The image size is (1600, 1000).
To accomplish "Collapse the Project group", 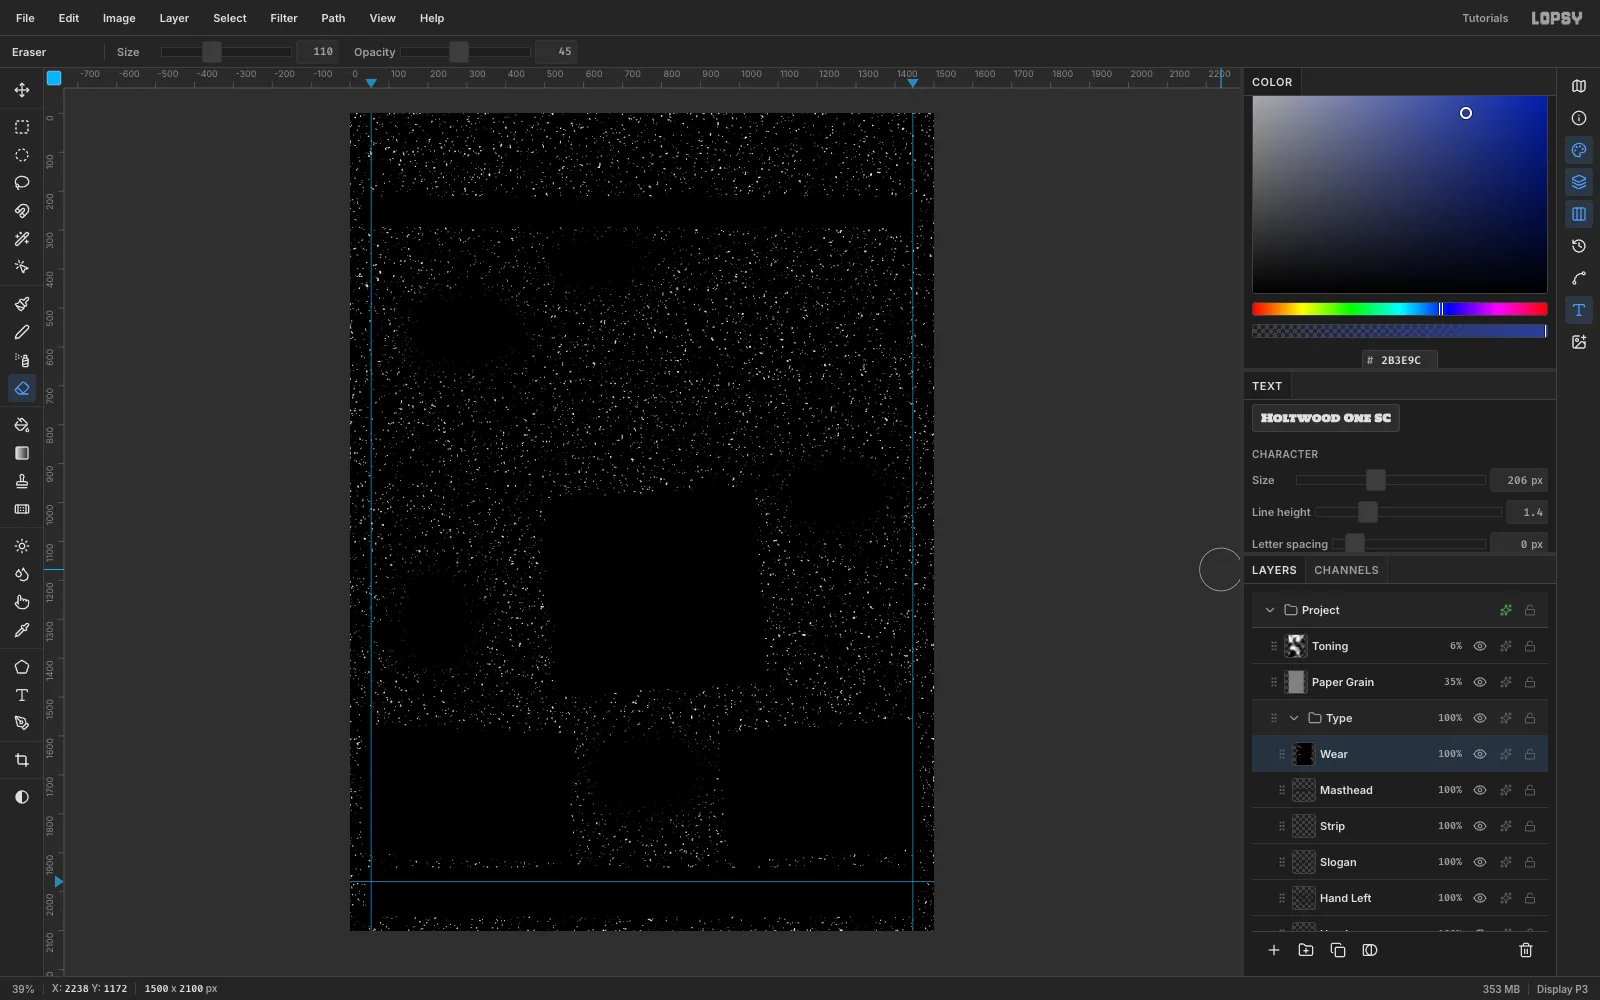I will point(1270,610).
